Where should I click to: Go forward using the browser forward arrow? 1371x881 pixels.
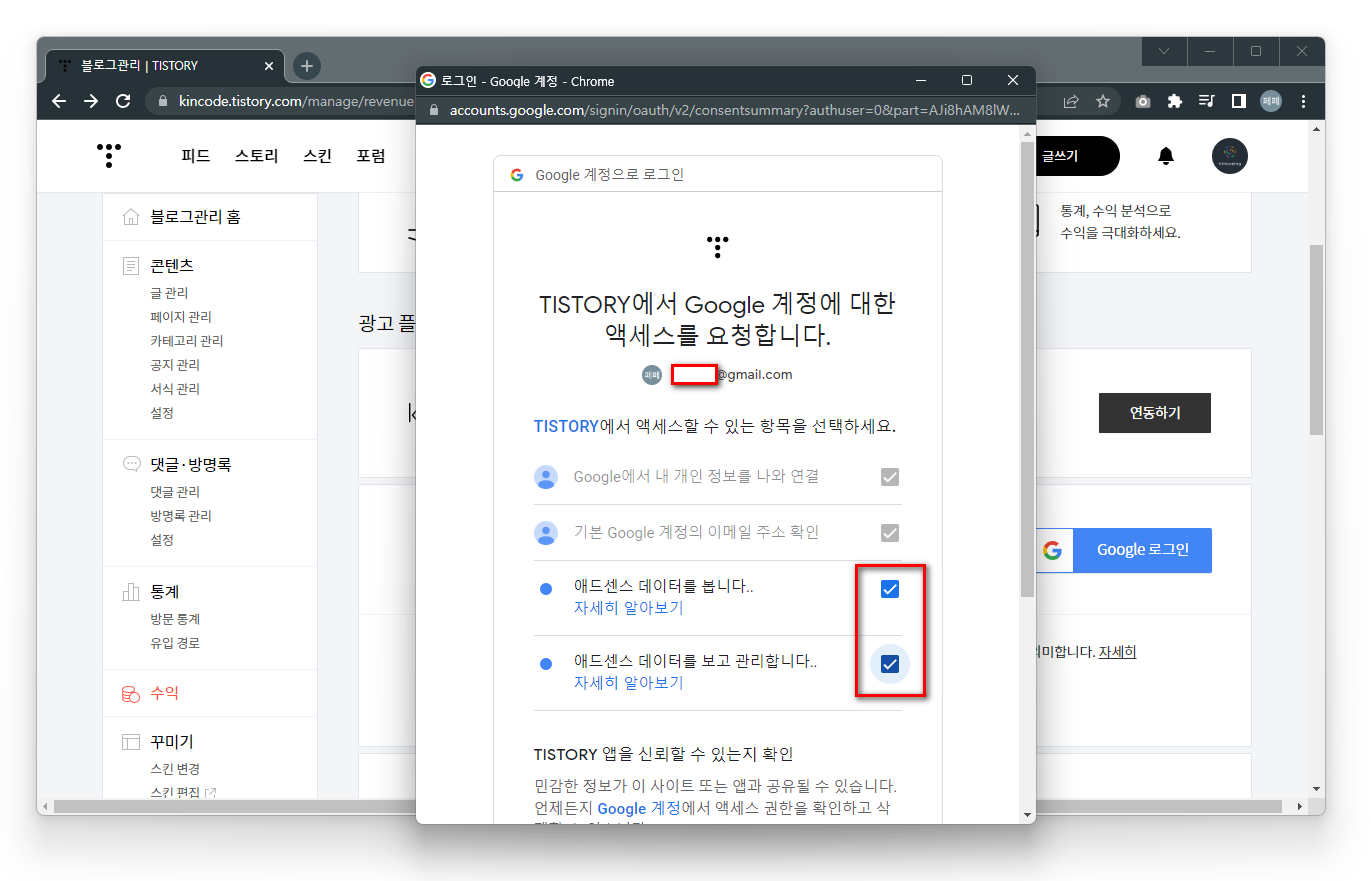point(91,101)
